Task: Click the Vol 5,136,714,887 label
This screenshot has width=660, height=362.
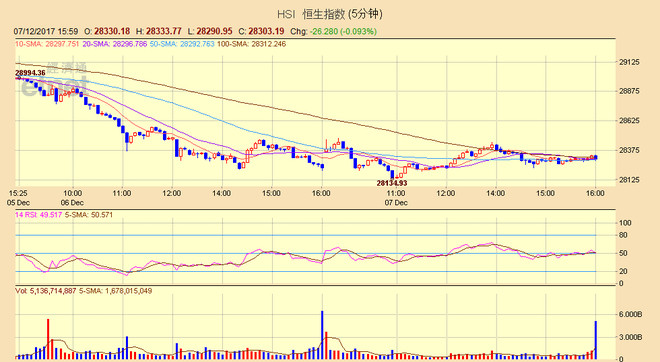Action: [x=46, y=291]
